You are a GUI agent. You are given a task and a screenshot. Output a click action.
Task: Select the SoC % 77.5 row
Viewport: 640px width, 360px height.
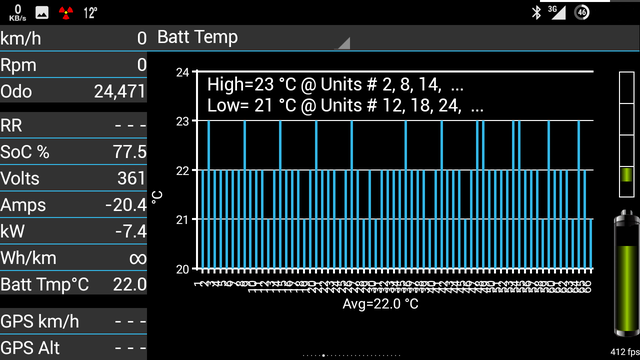coord(73,152)
